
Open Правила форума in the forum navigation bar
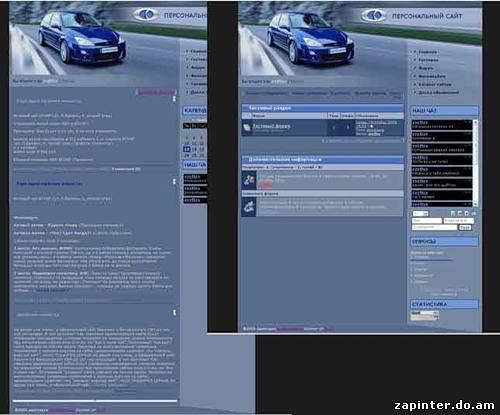coord(370,93)
